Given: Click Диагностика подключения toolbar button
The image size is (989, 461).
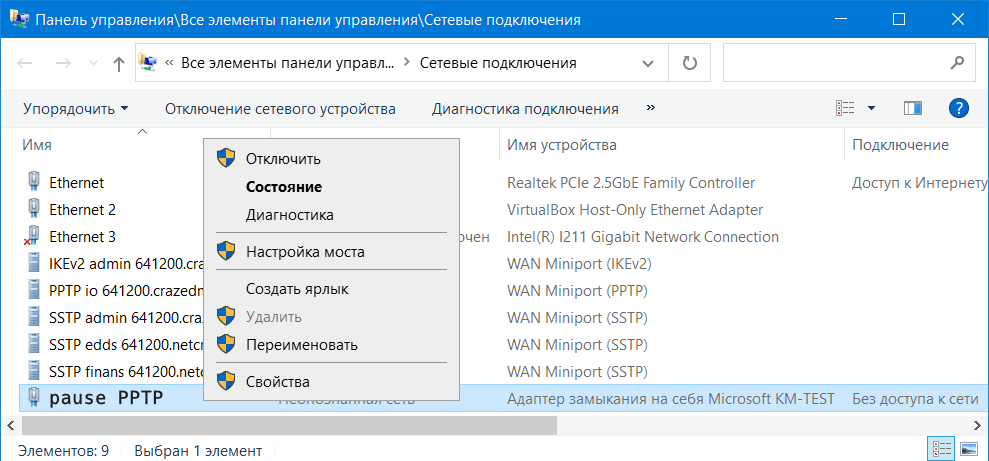Looking at the screenshot, I should pyautogui.click(x=525, y=108).
